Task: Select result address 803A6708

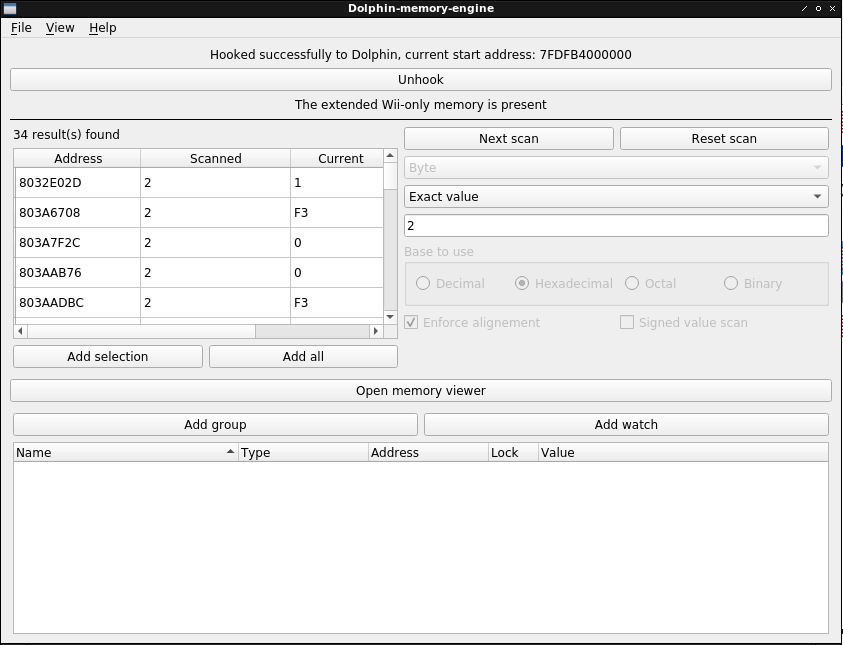Action: point(78,213)
